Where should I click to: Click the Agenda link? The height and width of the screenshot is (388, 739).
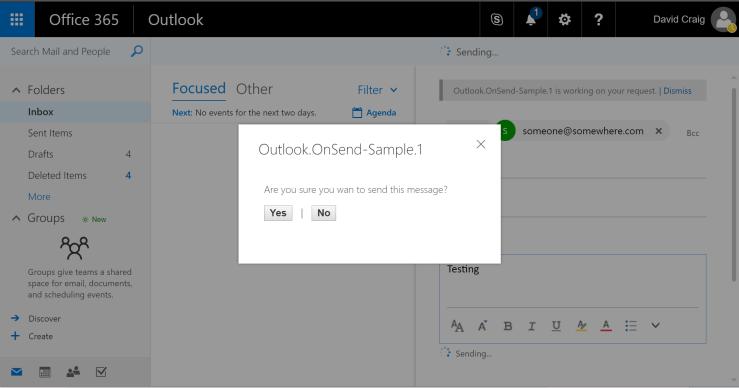381,113
